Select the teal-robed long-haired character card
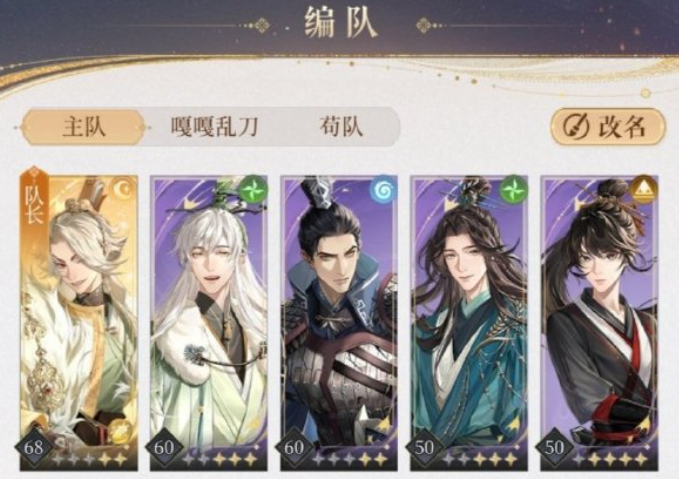This screenshot has height=479, width=679. pyautogui.click(x=469, y=323)
